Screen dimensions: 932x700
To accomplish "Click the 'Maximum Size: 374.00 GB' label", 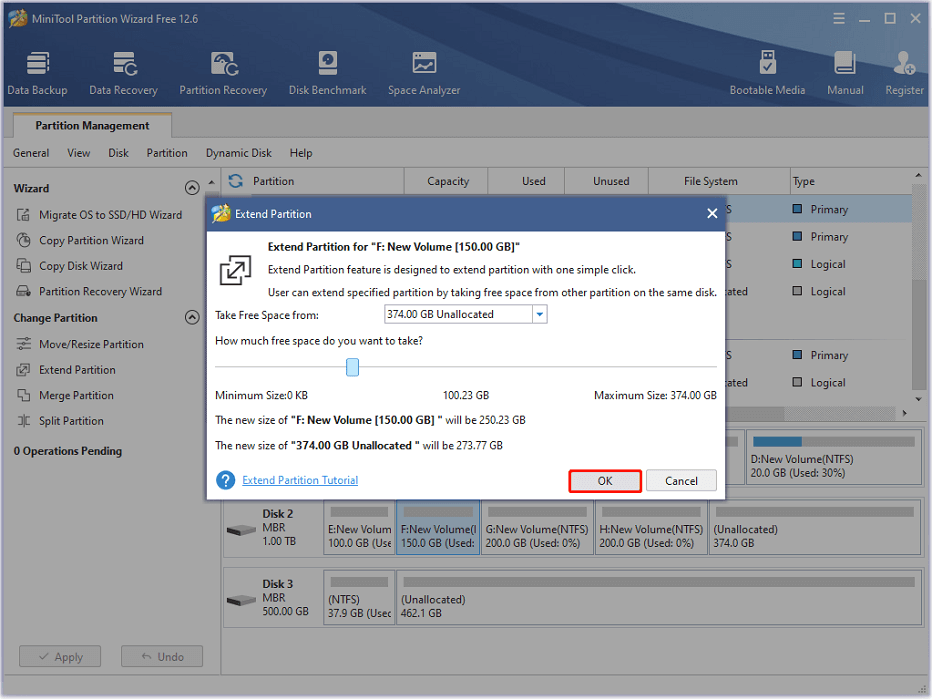I will pyautogui.click(x=655, y=395).
